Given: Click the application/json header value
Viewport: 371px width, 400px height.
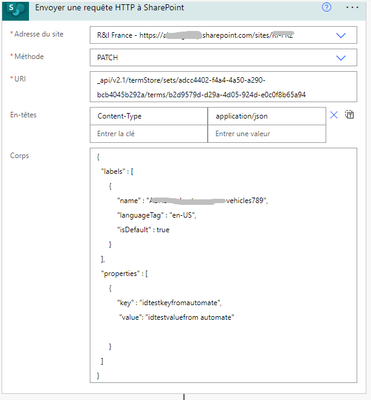Looking at the screenshot, I should click(267, 116).
